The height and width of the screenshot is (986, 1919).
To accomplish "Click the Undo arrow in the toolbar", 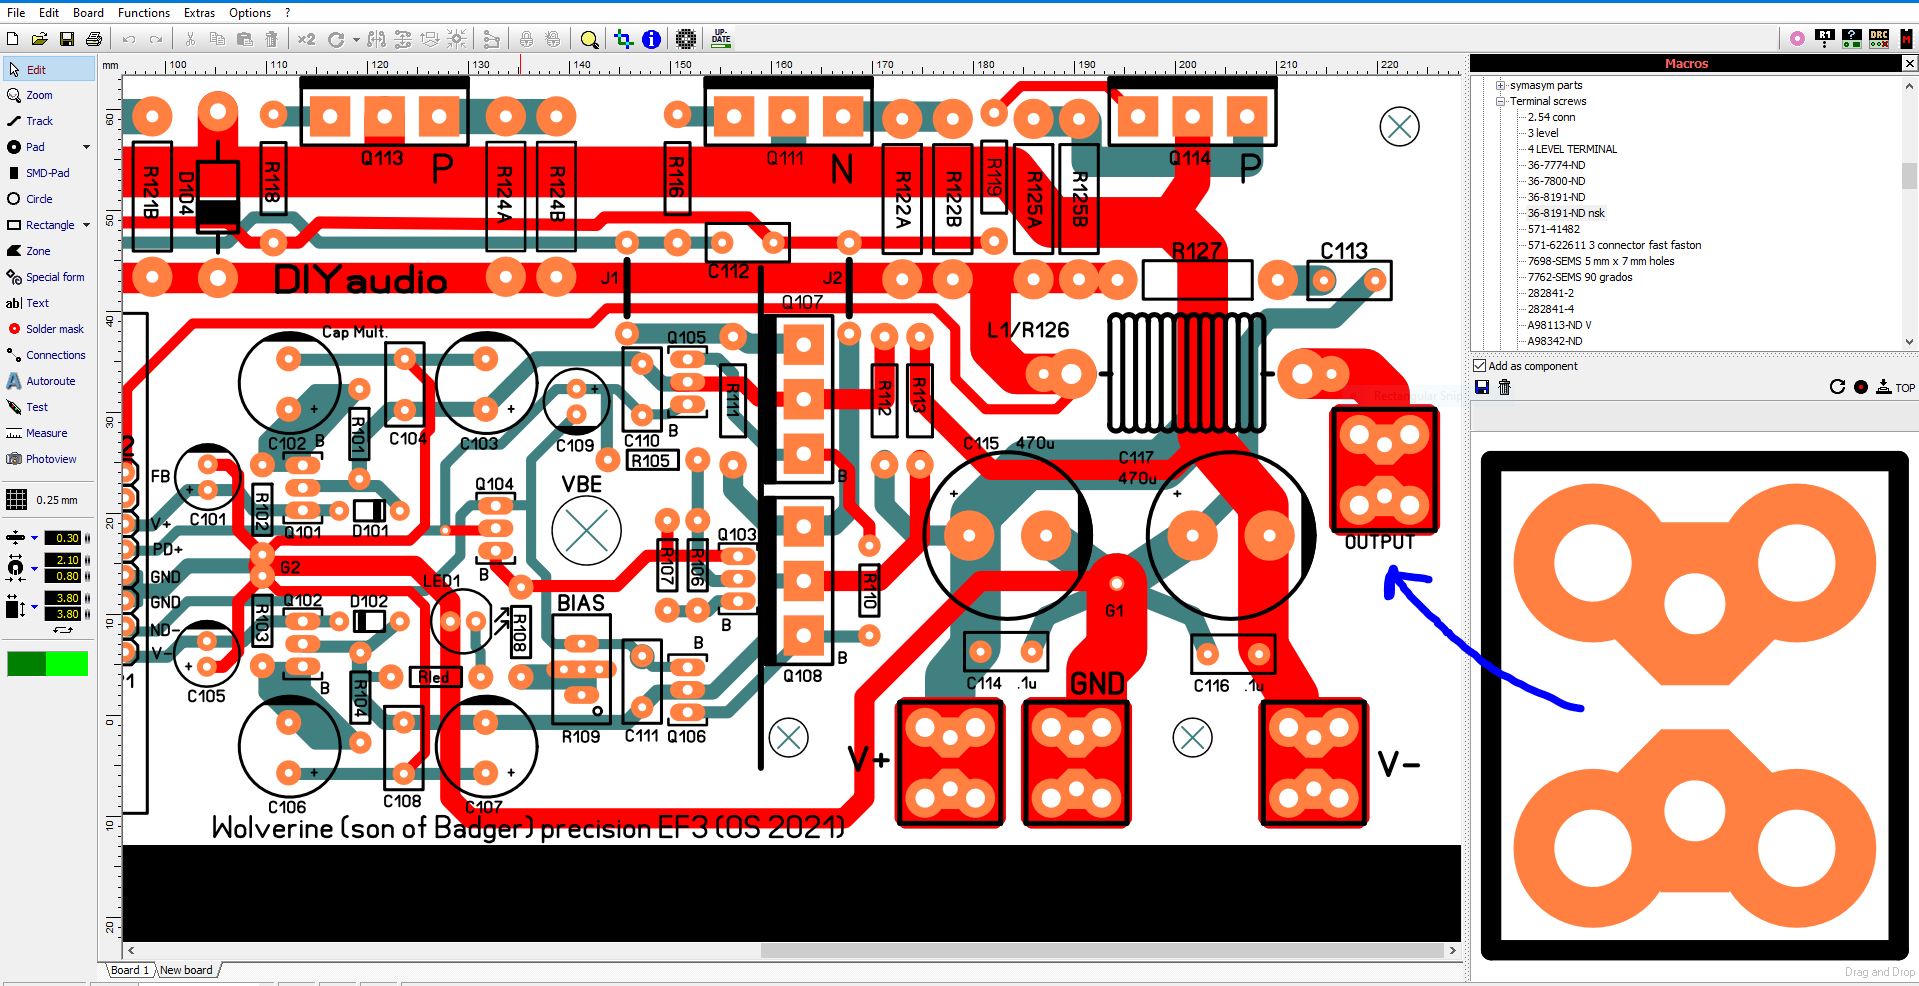I will [x=129, y=39].
